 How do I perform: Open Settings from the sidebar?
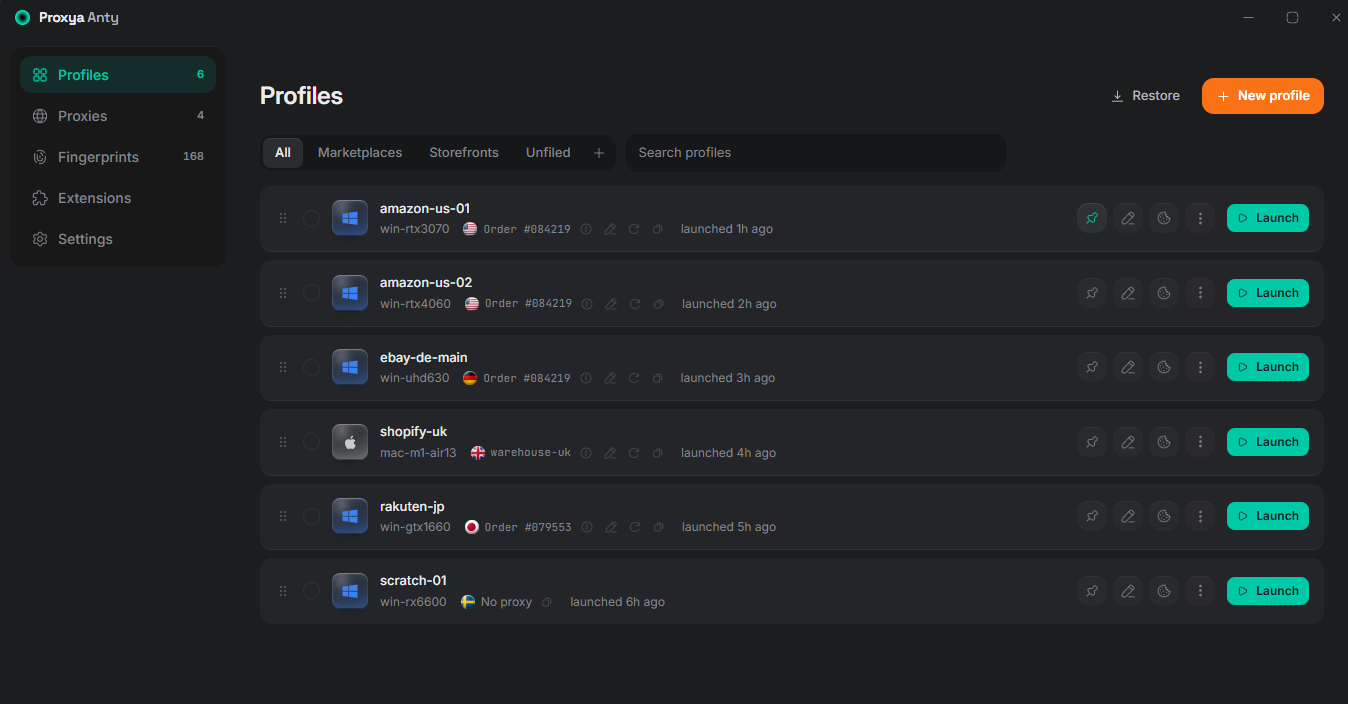pyautogui.click(x=118, y=239)
